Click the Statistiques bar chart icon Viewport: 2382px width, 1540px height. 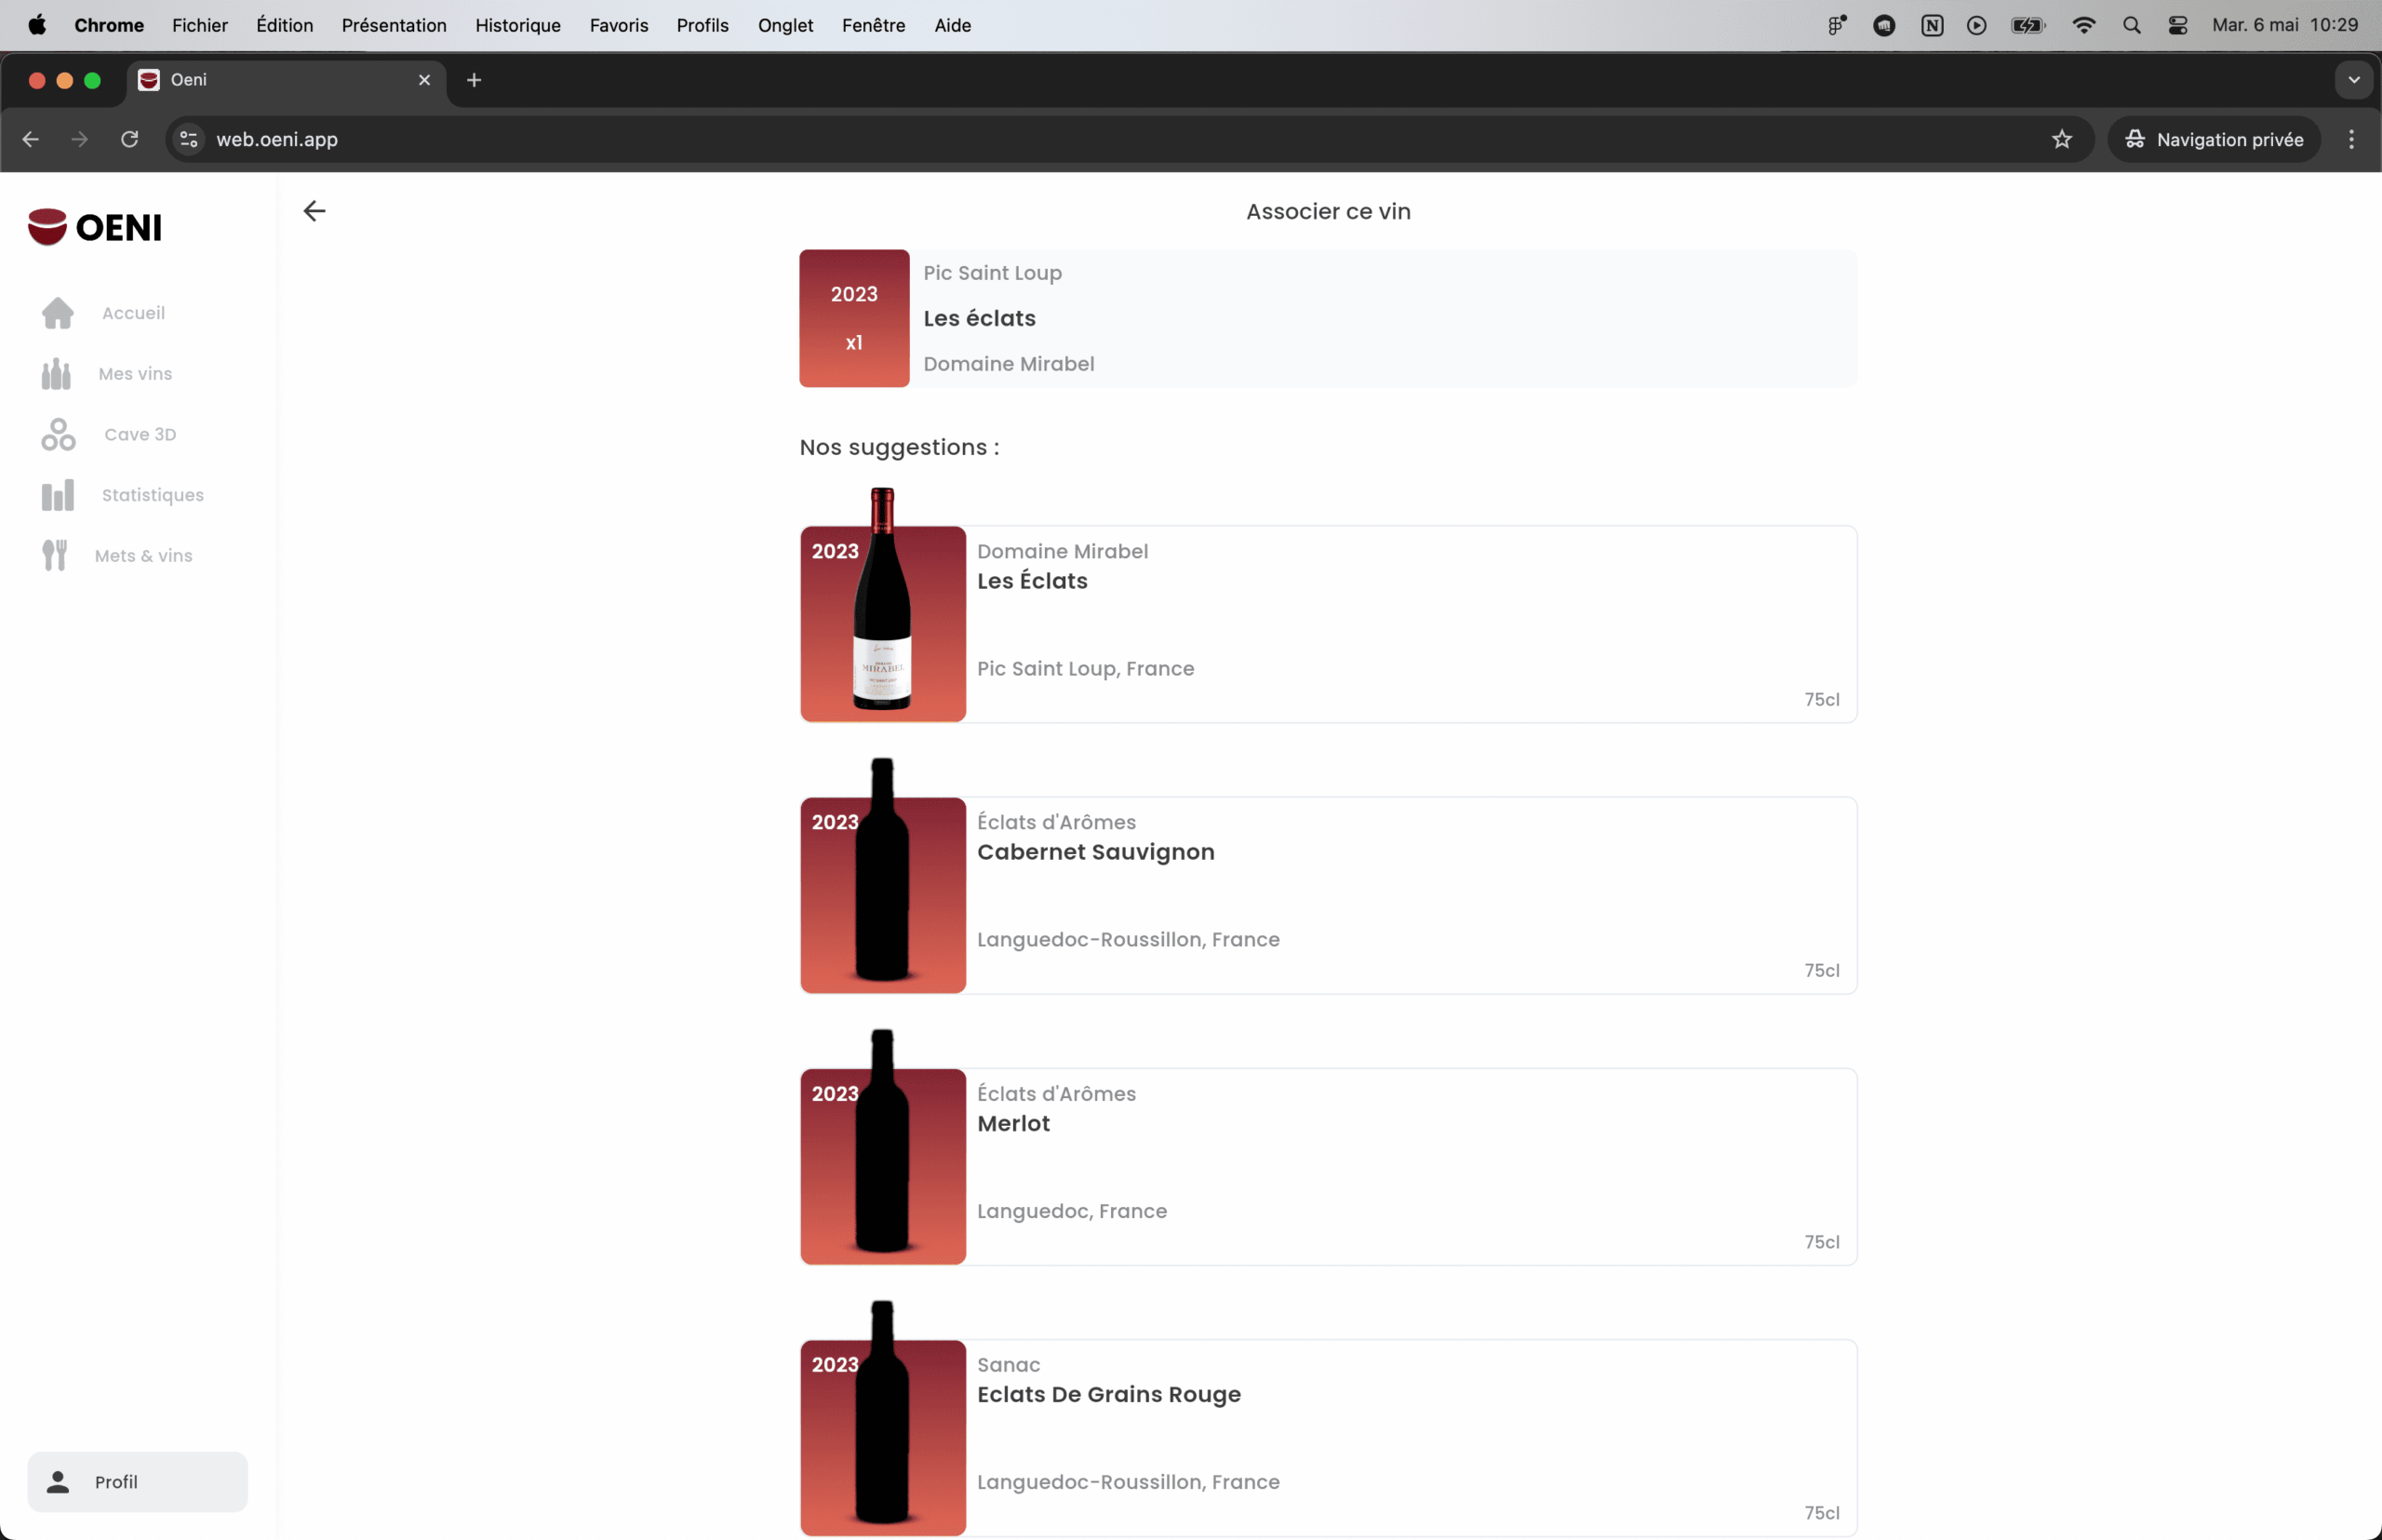tap(58, 495)
